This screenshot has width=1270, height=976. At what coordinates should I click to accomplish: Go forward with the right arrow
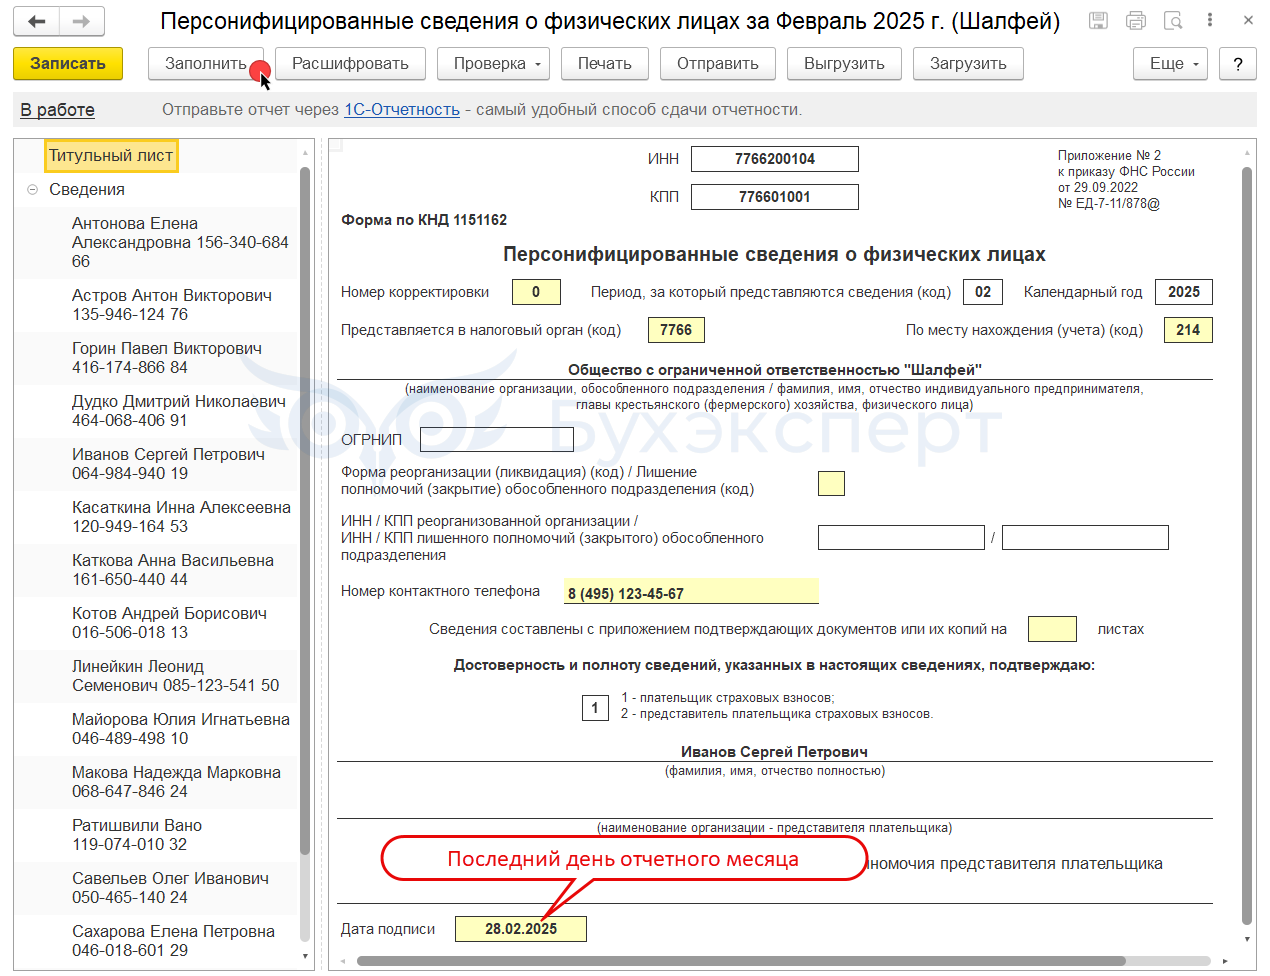point(82,21)
